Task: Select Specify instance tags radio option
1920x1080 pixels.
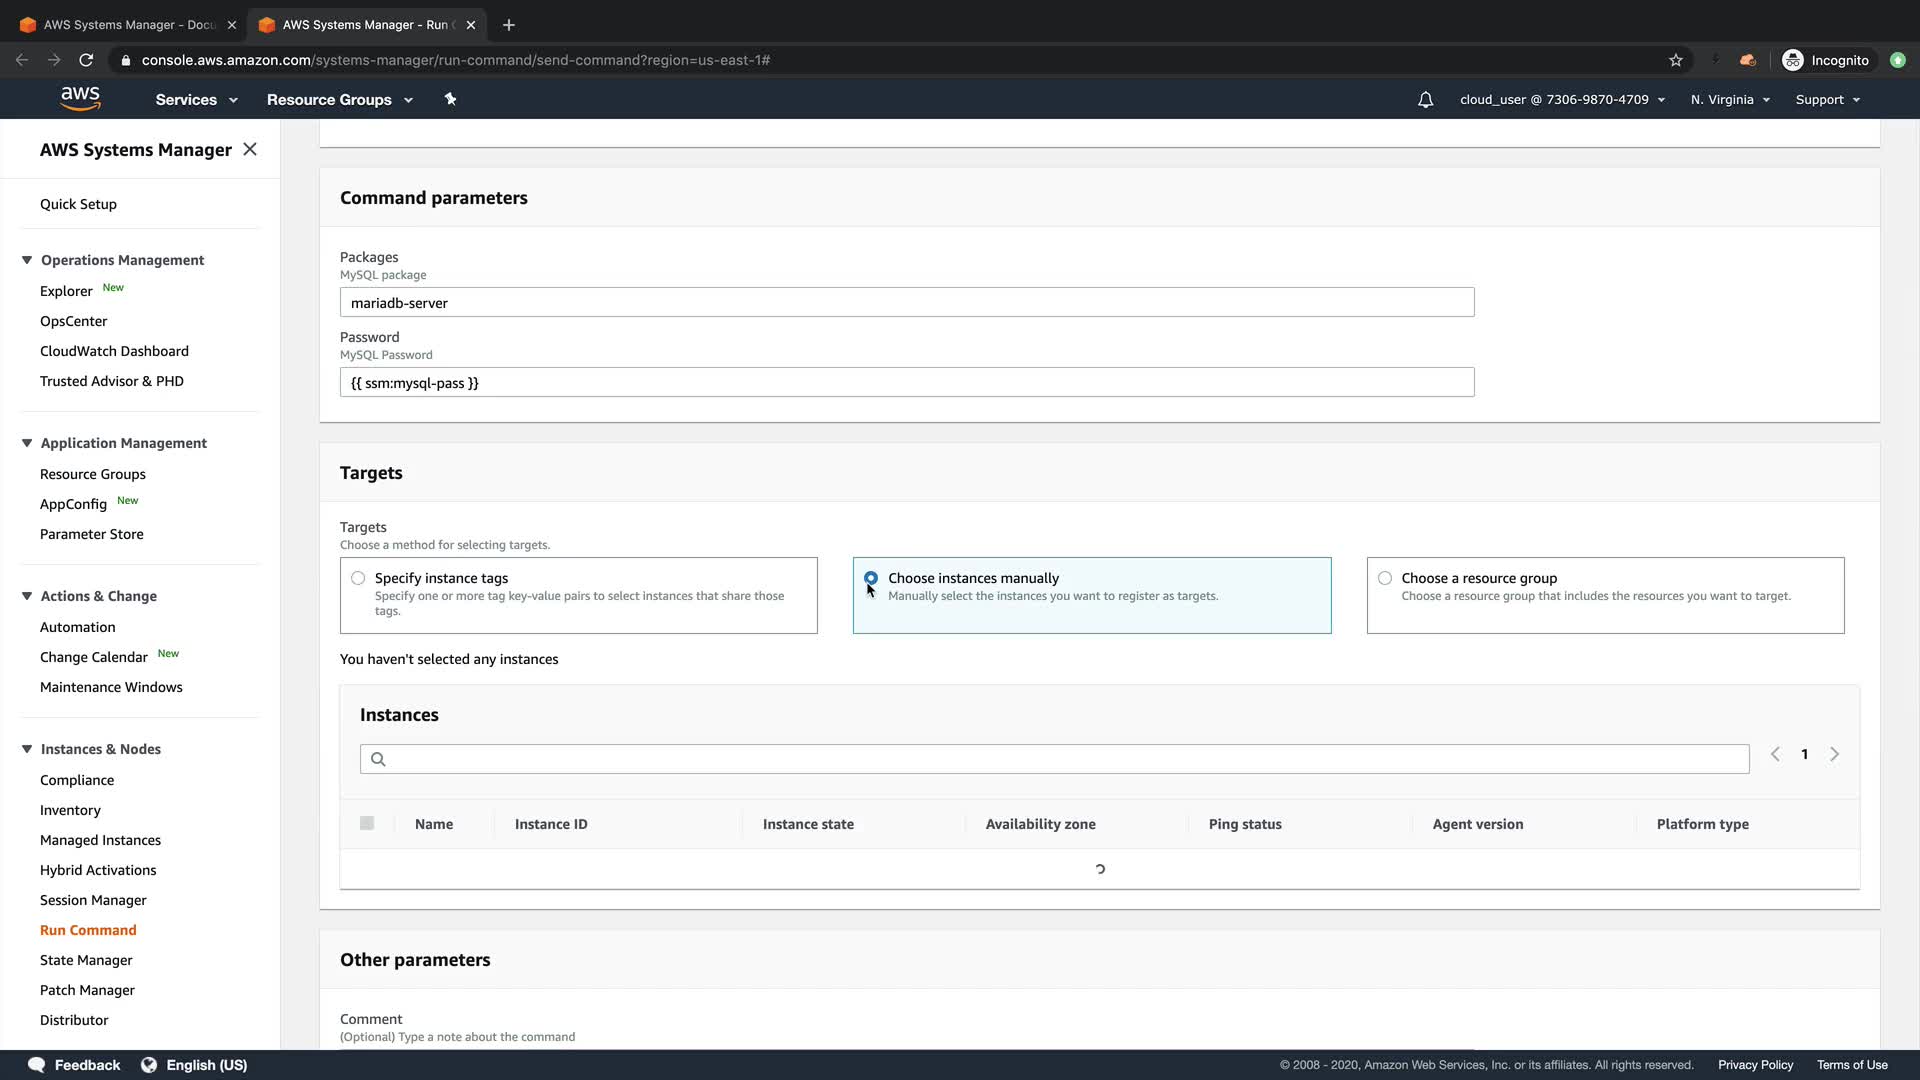Action: [358, 578]
